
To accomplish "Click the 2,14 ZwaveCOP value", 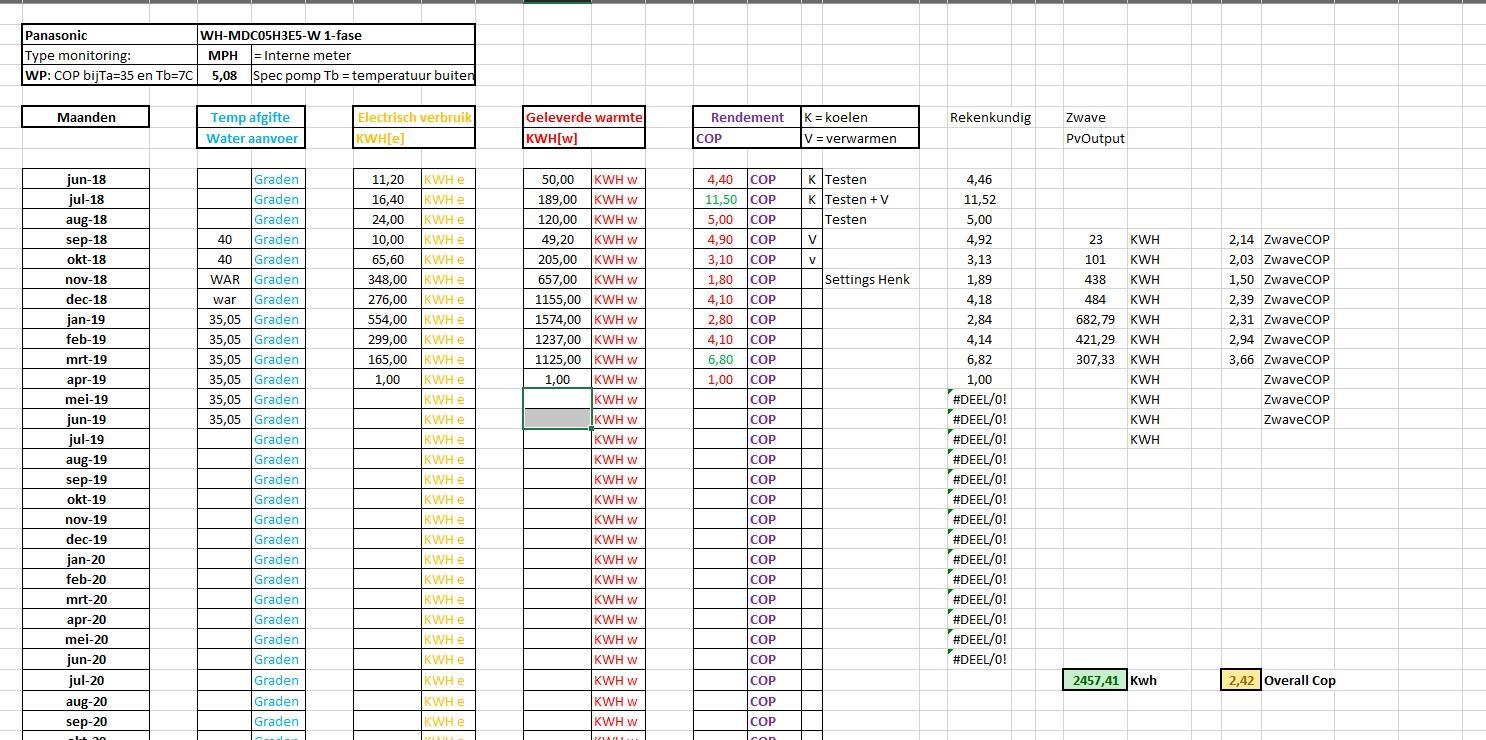I will (x=1241, y=239).
